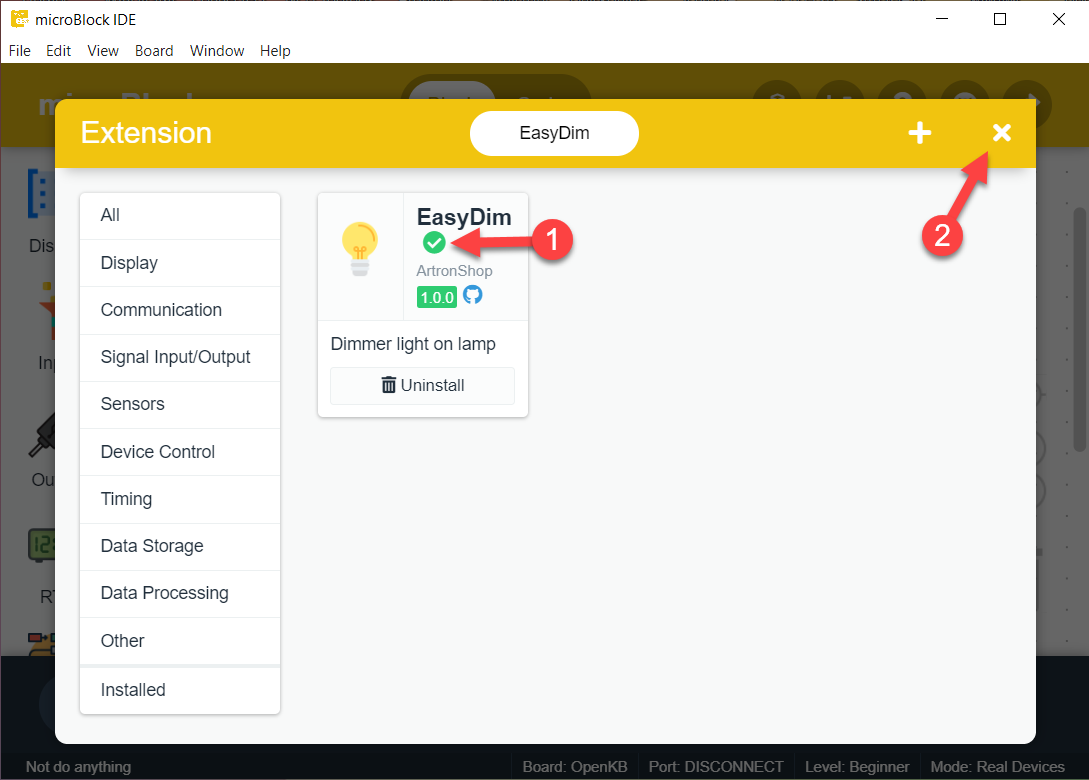This screenshot has height=780, width=1089.
Task: Close the Extension dialog with X icon
Action: pyautogui.click(x=1001, y=133)
